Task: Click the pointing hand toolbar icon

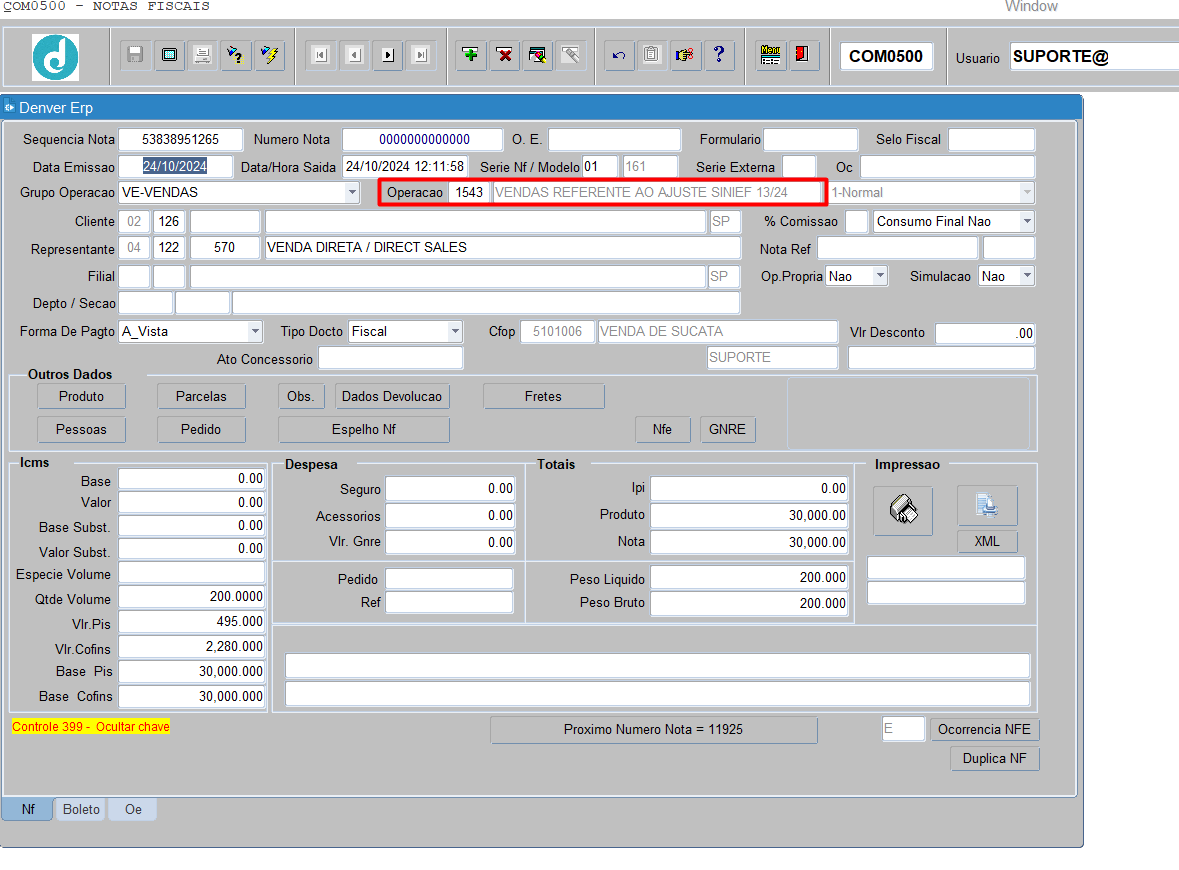Action: (x=685, y=55)
